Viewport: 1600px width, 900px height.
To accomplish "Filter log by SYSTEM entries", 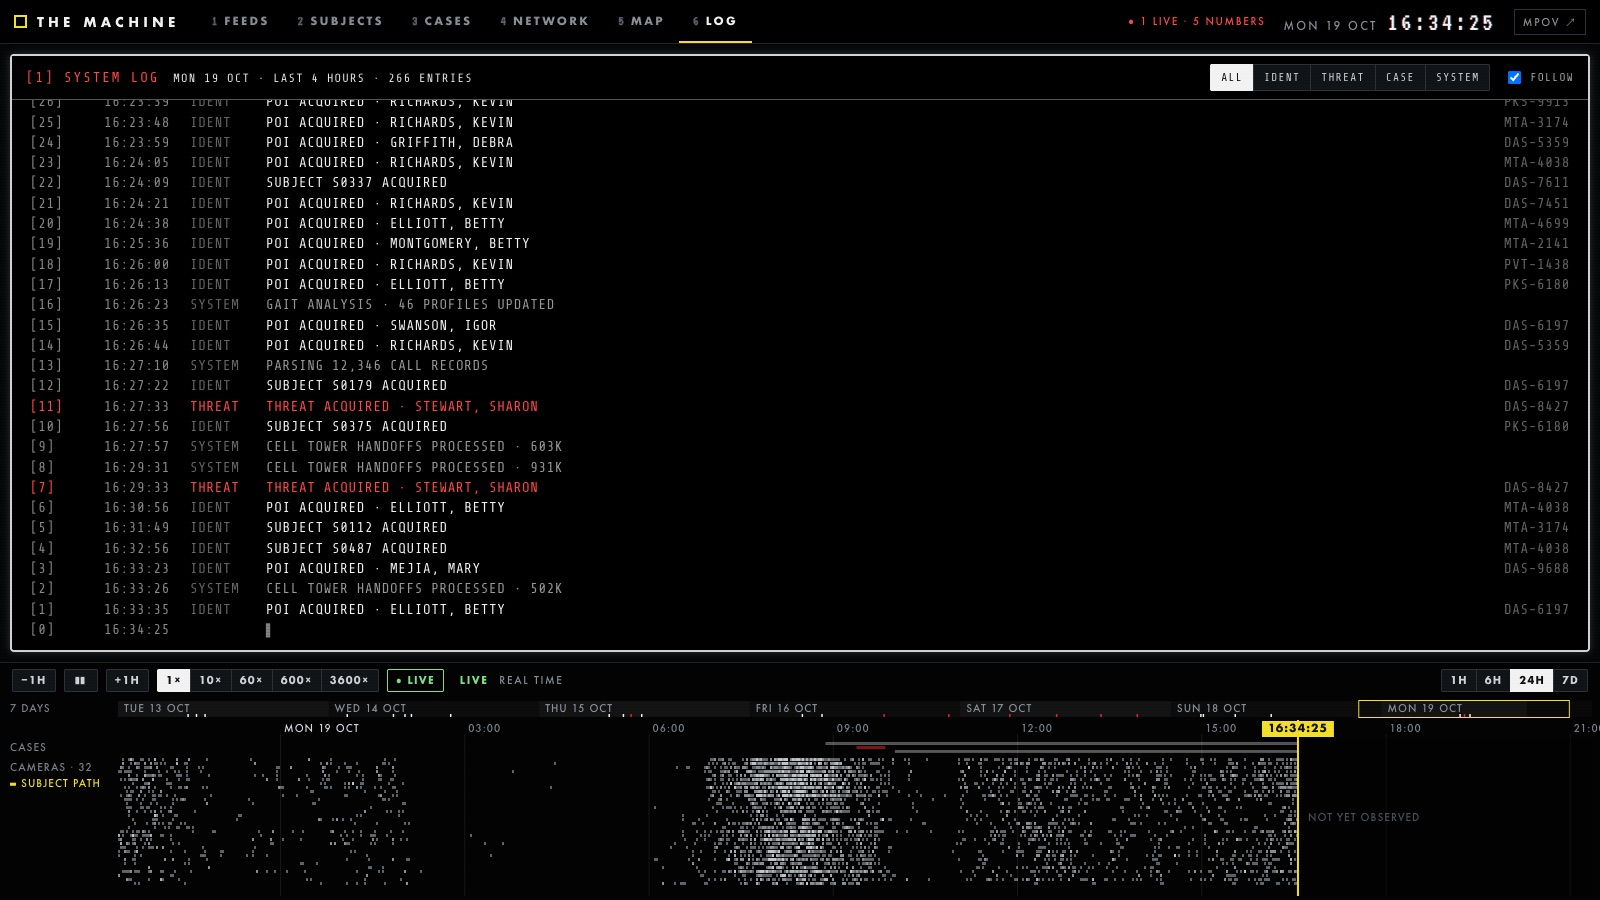I will click(1457, 77).
